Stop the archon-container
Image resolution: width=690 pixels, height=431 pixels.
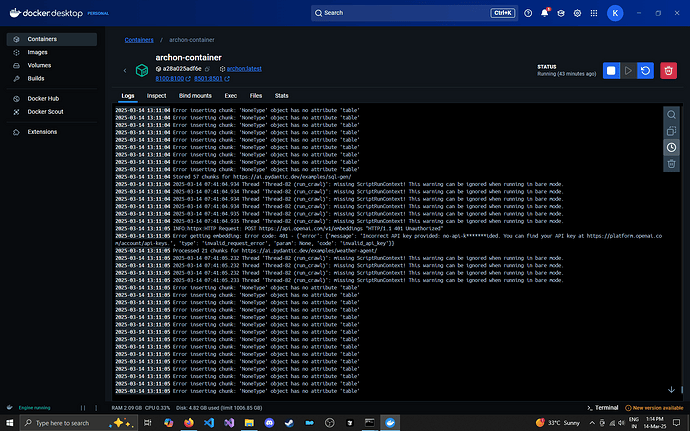[x=611, y=70]
